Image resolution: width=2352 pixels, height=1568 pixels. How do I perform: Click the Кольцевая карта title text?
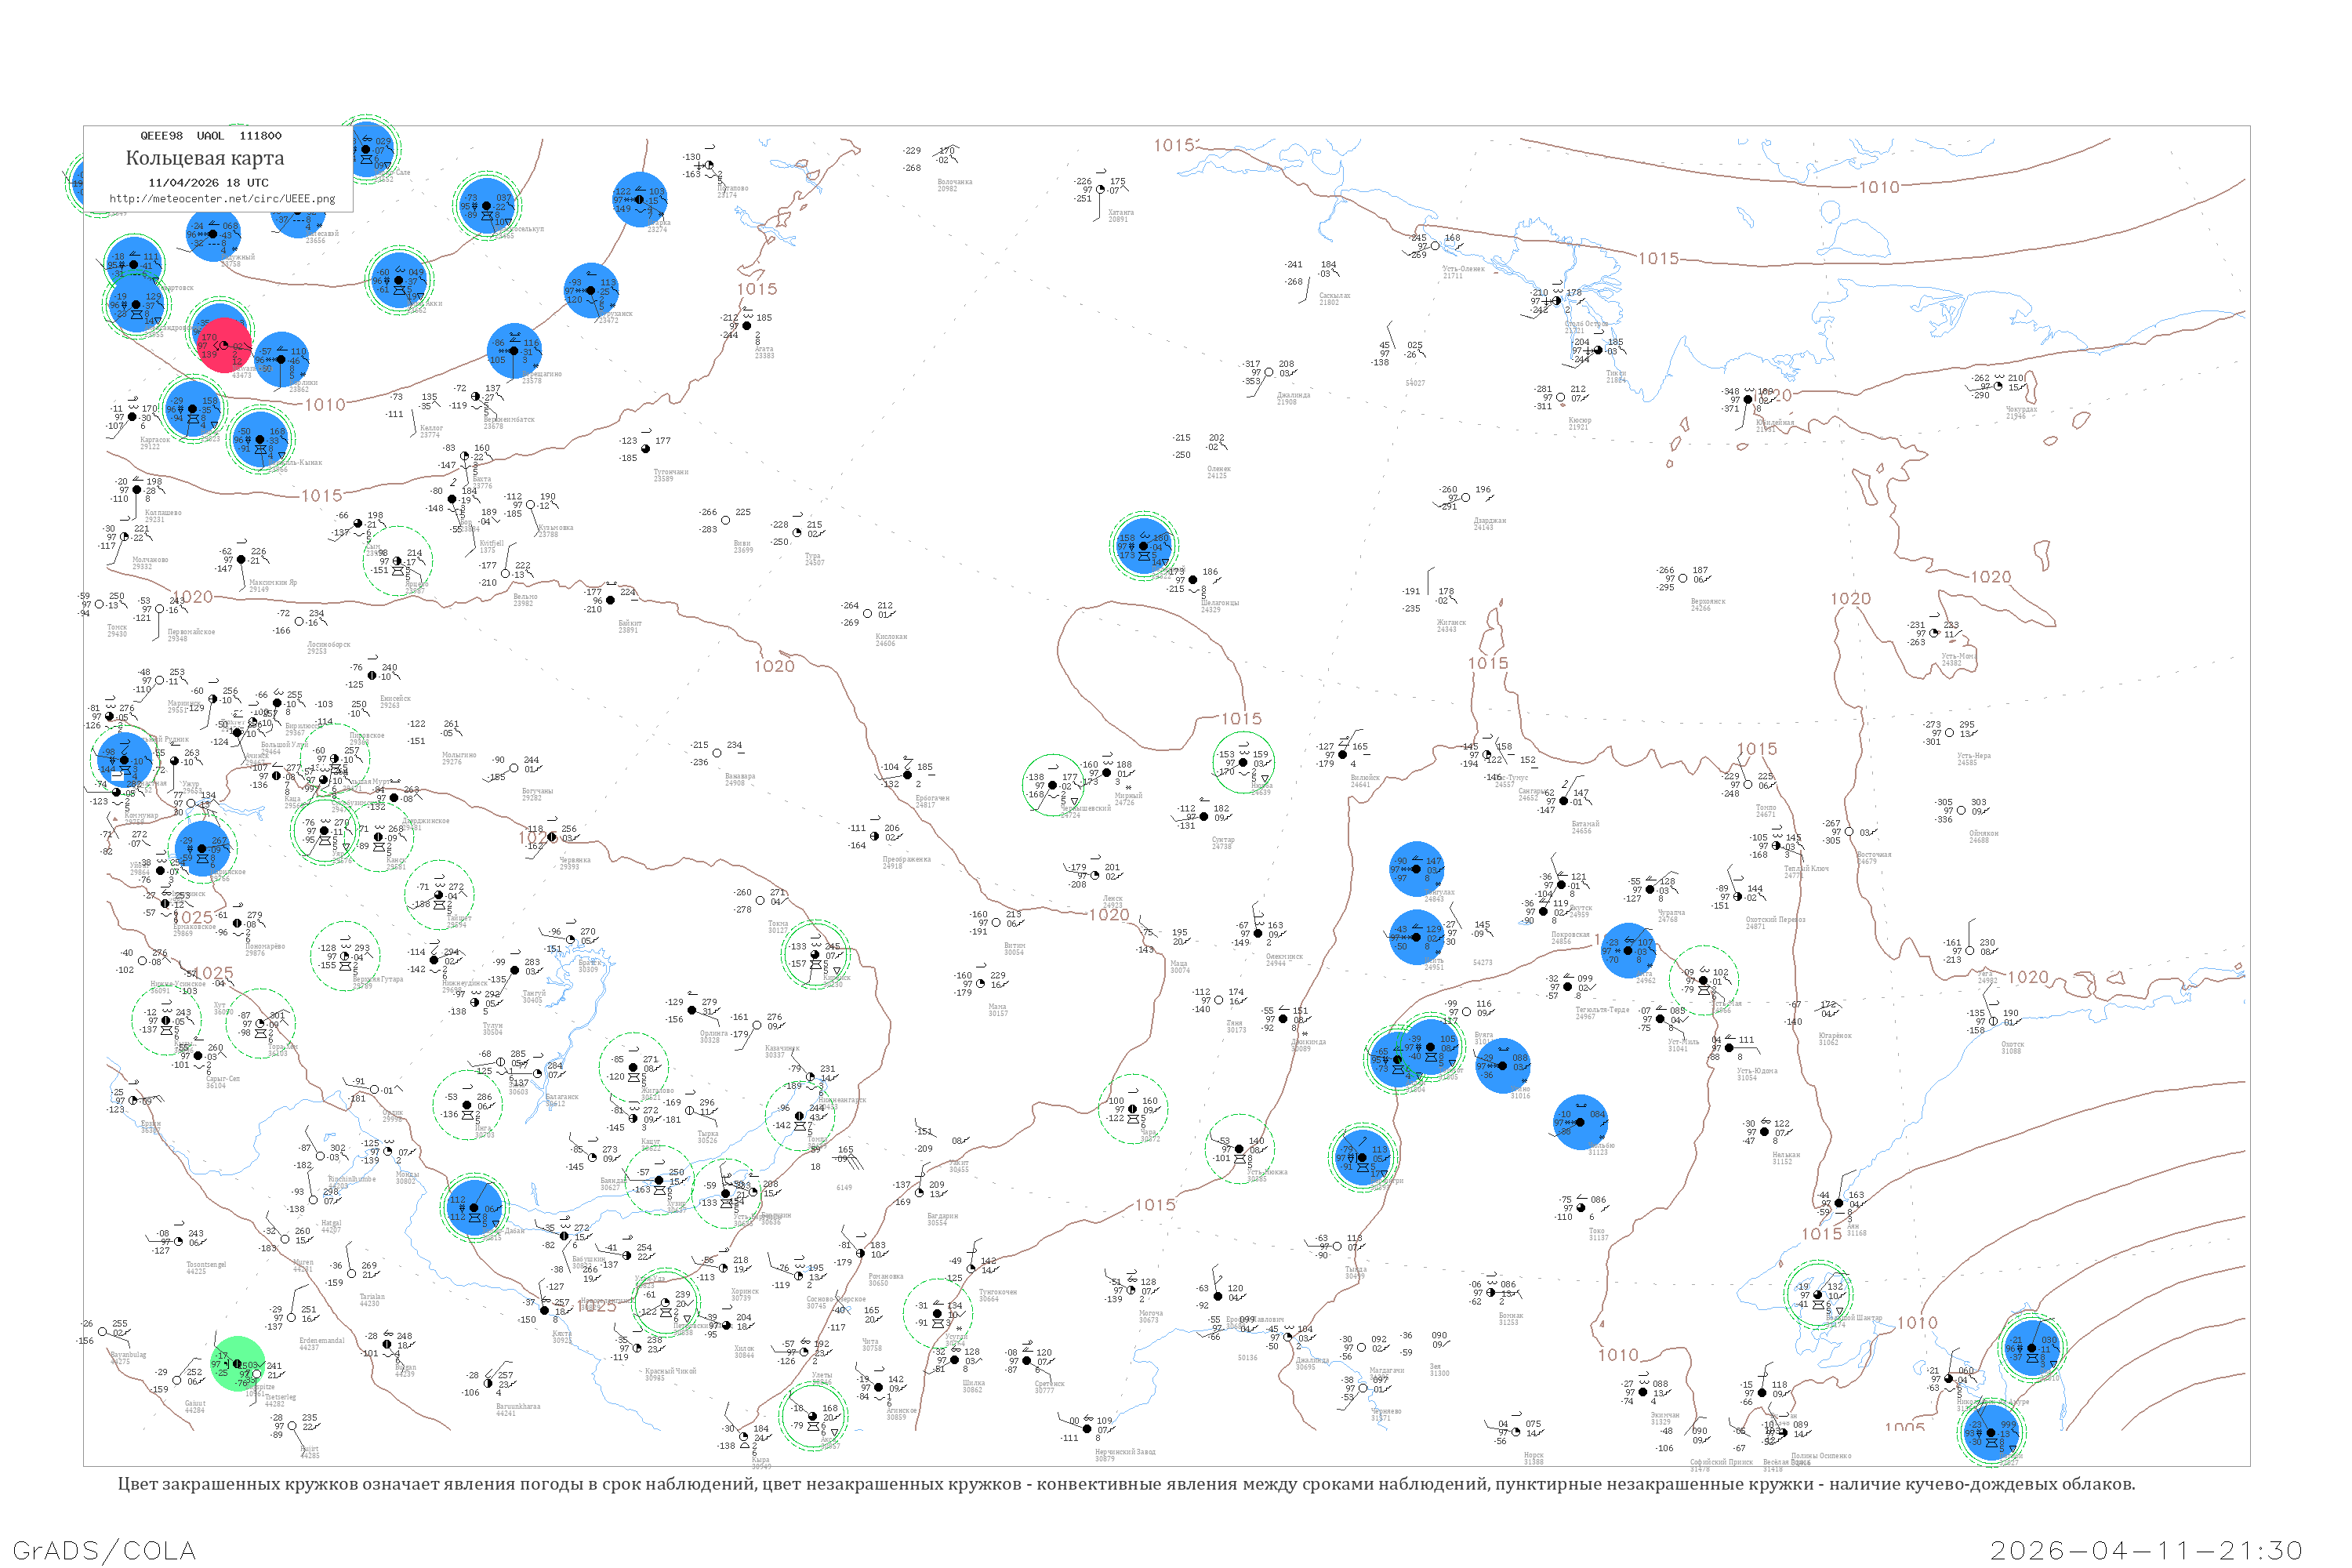point(205,158)
